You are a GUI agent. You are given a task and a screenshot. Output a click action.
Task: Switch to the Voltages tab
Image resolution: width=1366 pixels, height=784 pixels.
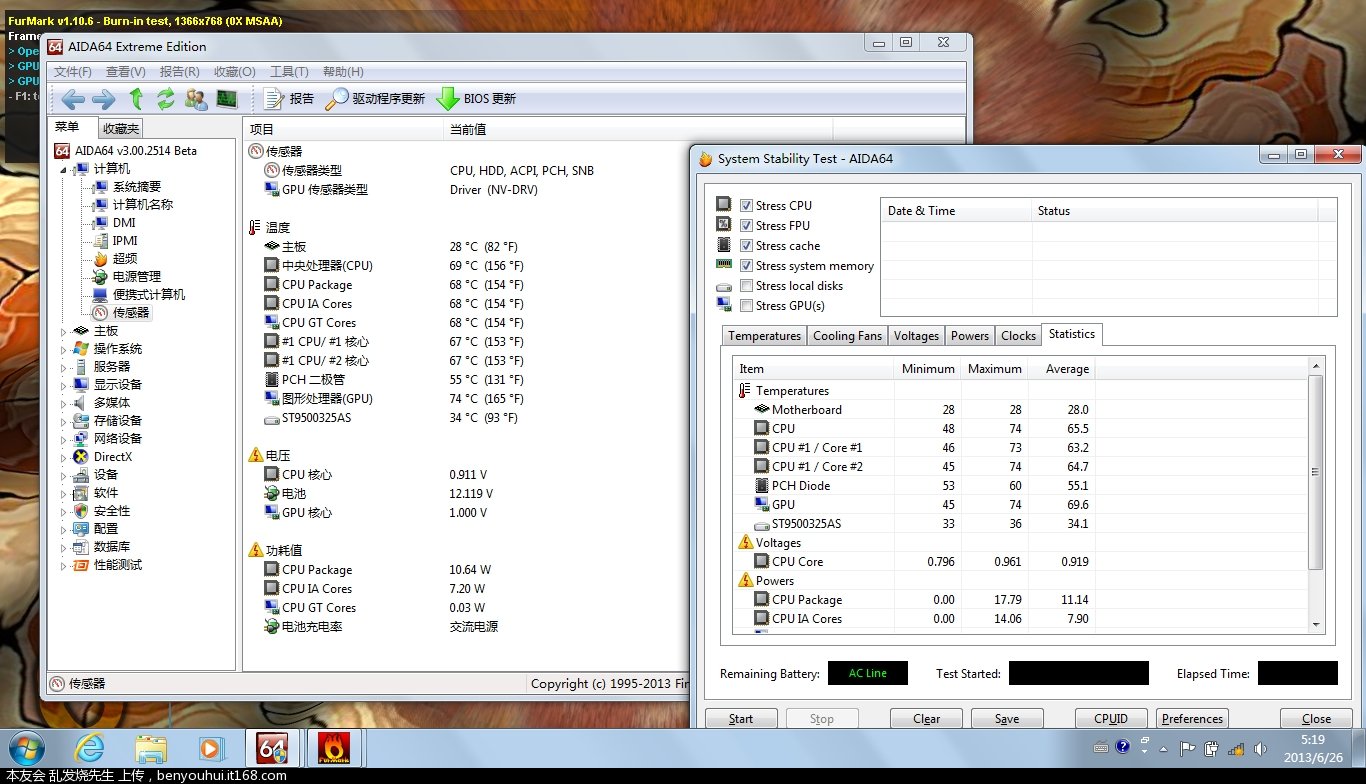point(916,336)
